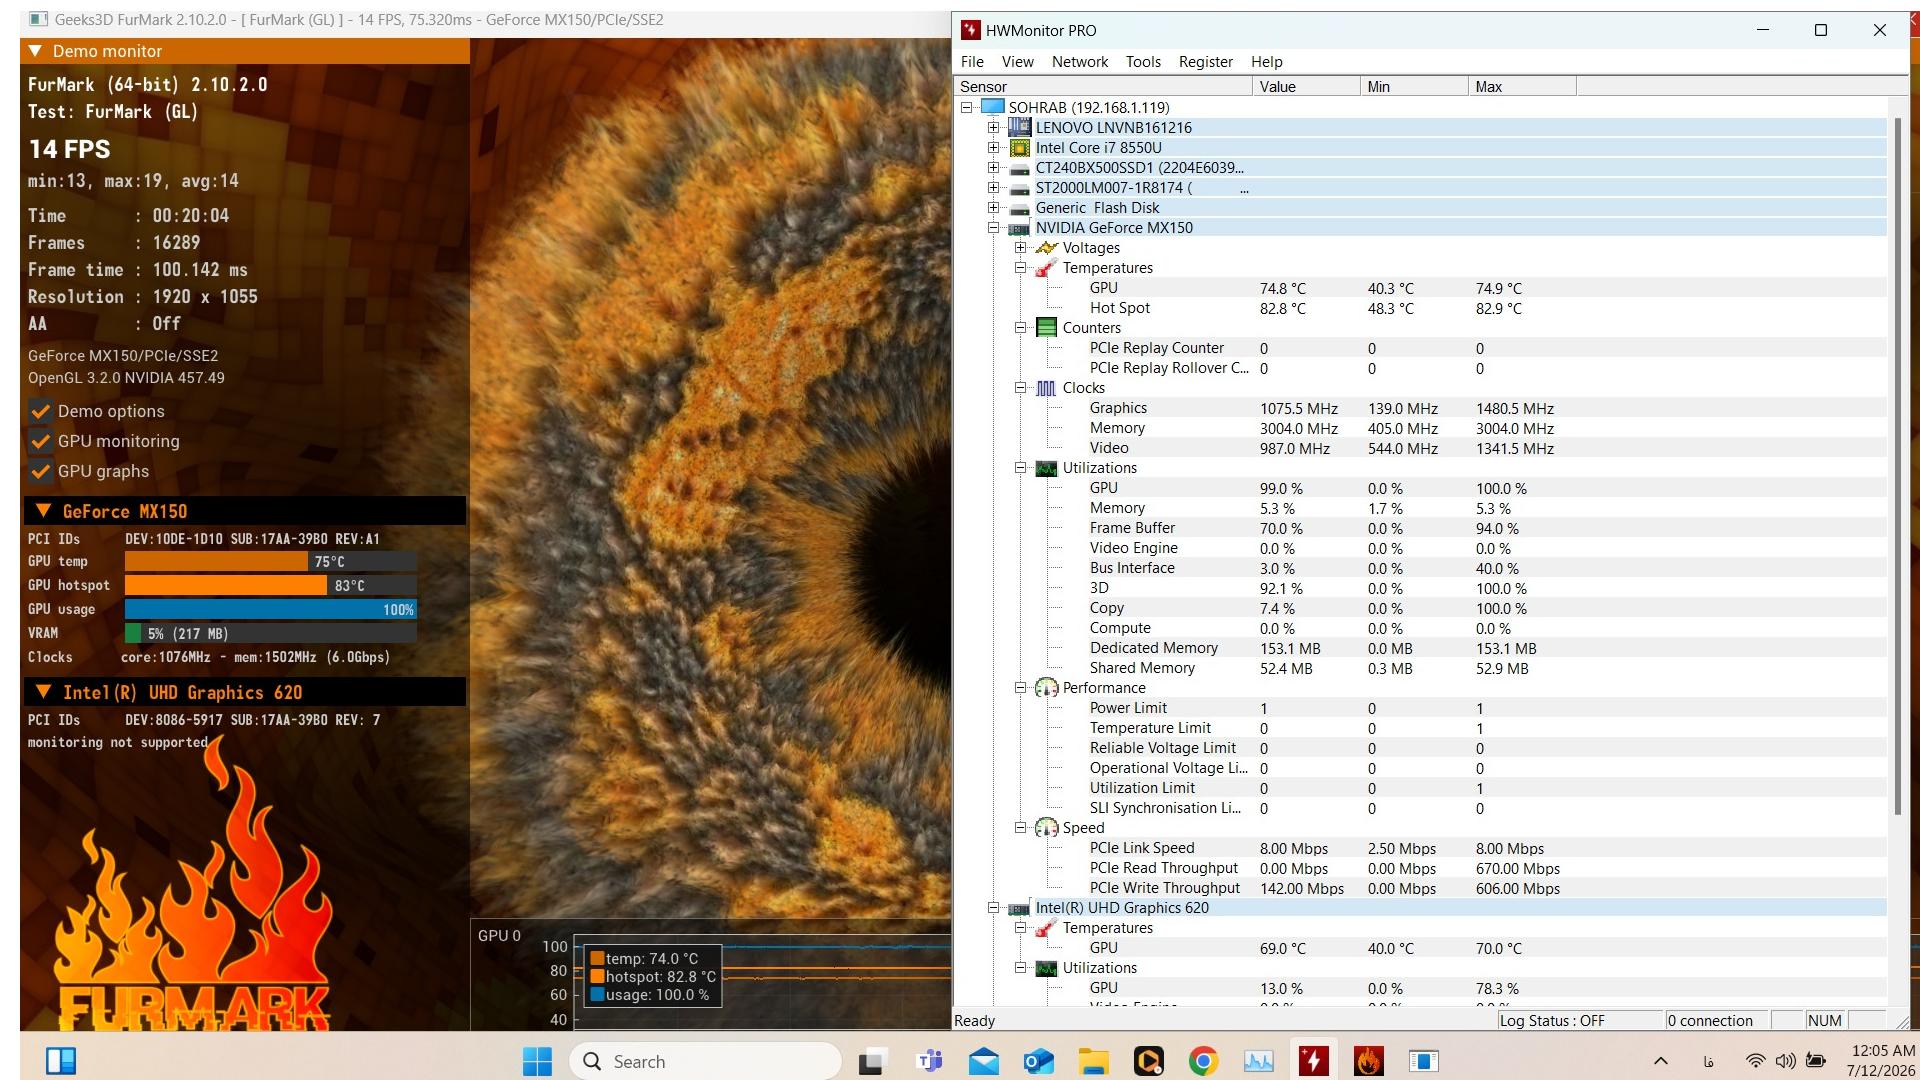Click the Voltages lightning icon under MX150
The image size is (1920, 1080).
[x=1046, y=248]
